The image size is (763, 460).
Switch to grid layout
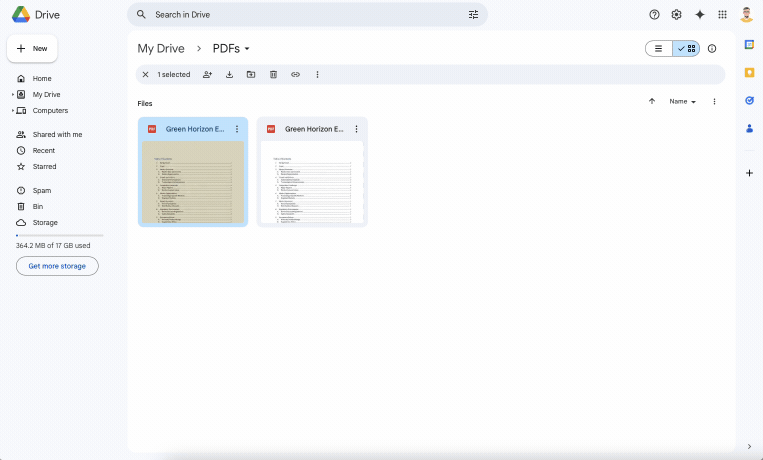(686, 49)
